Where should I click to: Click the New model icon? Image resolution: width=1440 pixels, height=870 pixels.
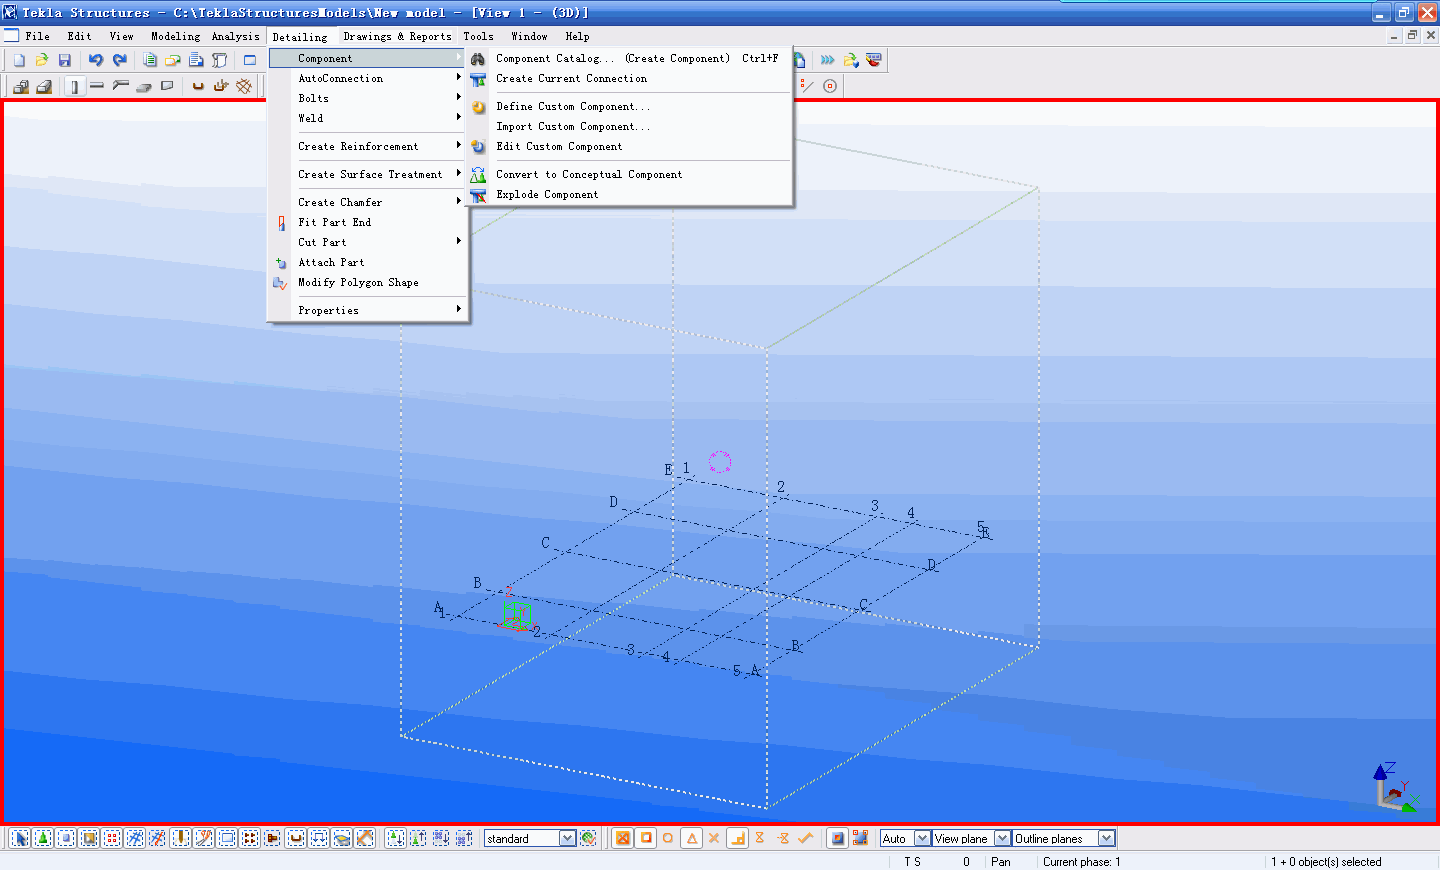(19, 60)
